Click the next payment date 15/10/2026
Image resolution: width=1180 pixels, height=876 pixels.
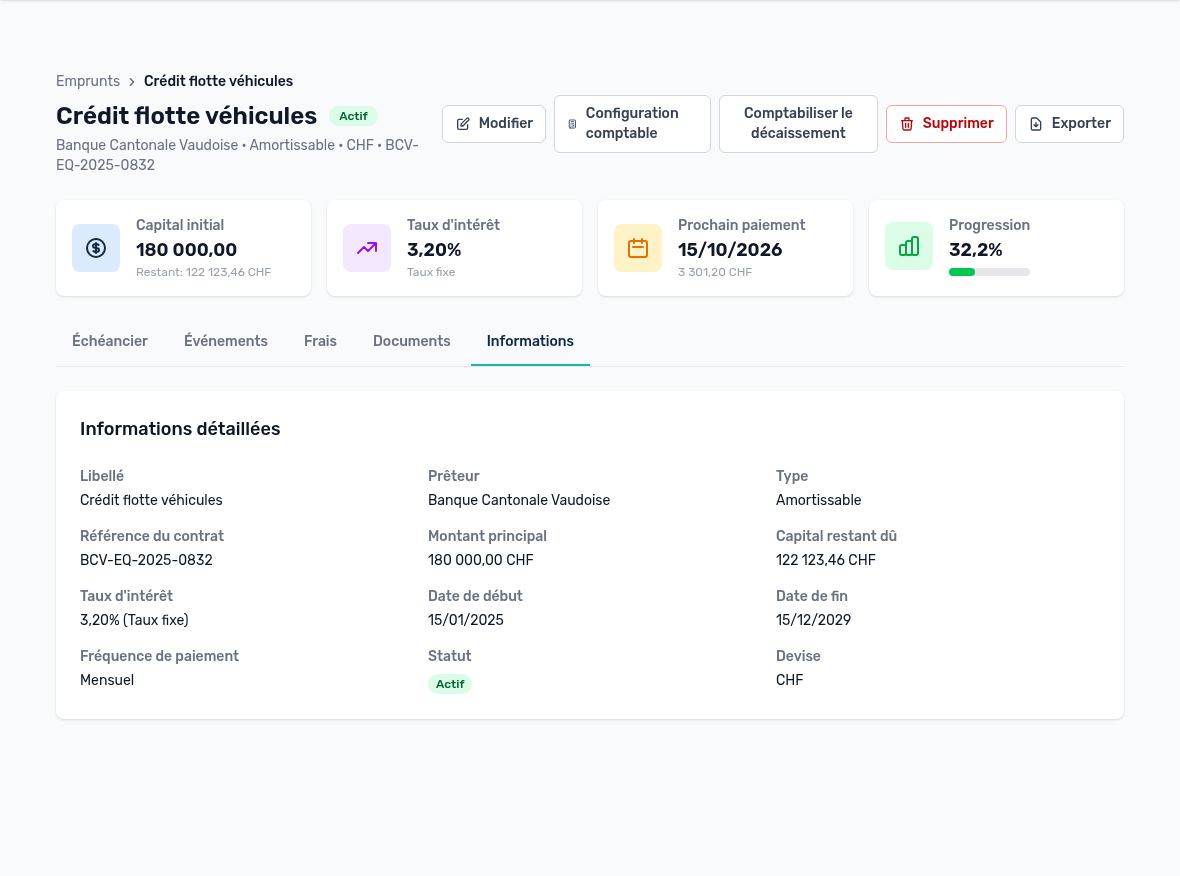[x=730, y=250]
